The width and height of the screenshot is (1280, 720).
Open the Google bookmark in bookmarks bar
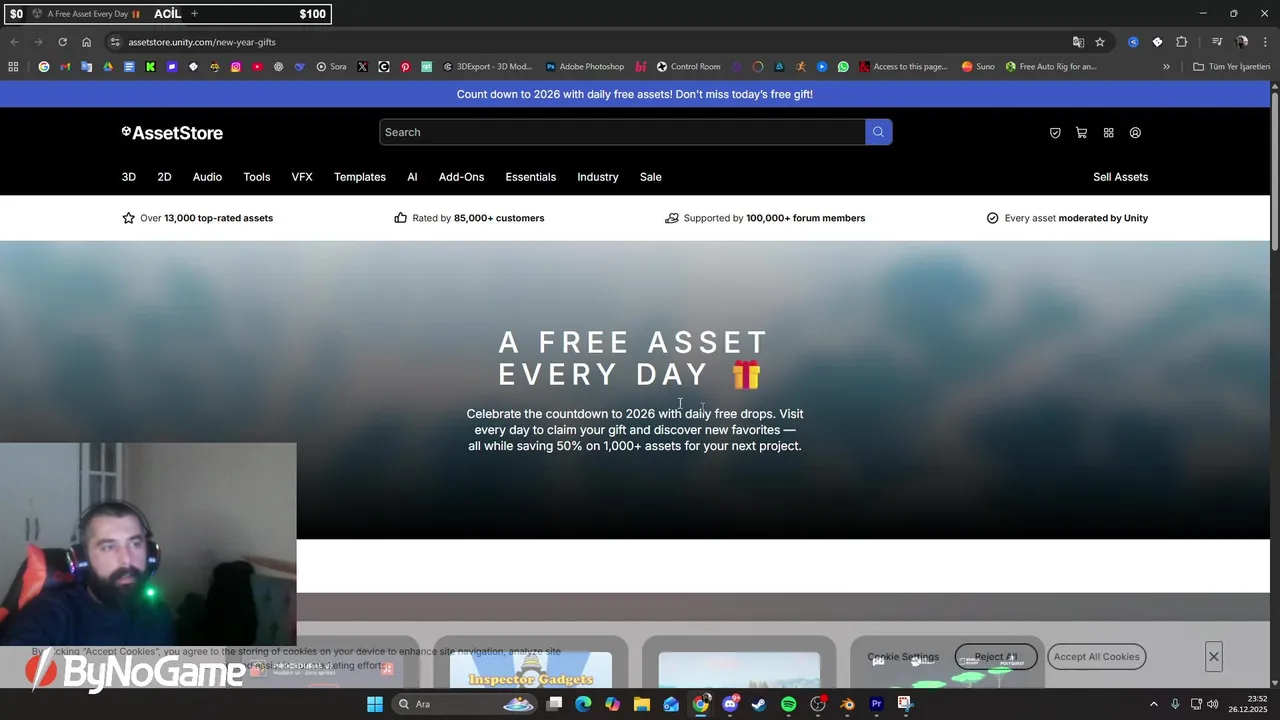pyautogui.click(x=44, y=67)
